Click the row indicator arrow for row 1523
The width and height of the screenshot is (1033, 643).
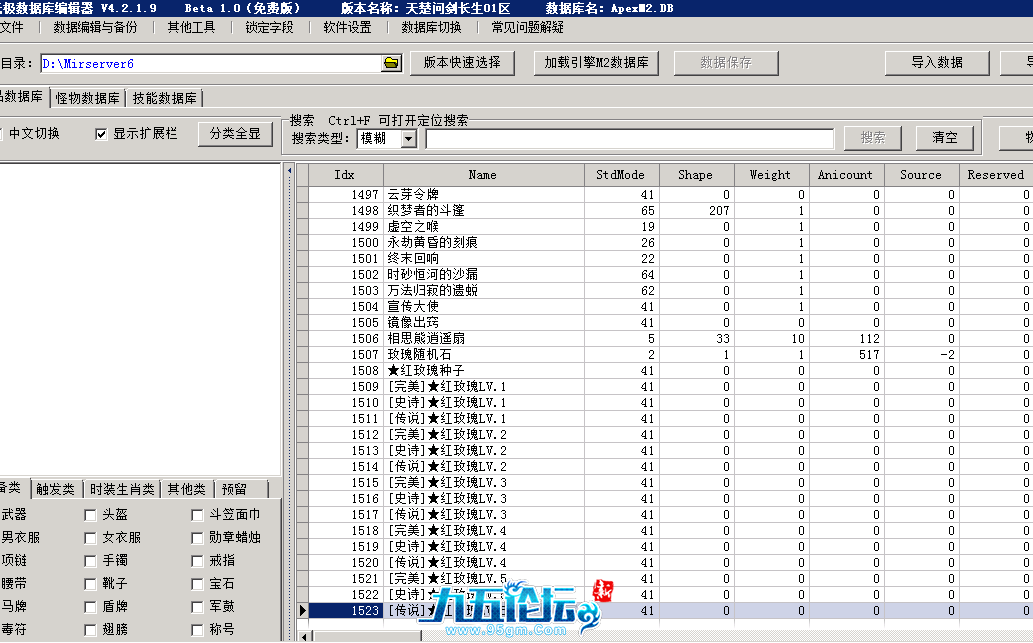click(303, 610)
